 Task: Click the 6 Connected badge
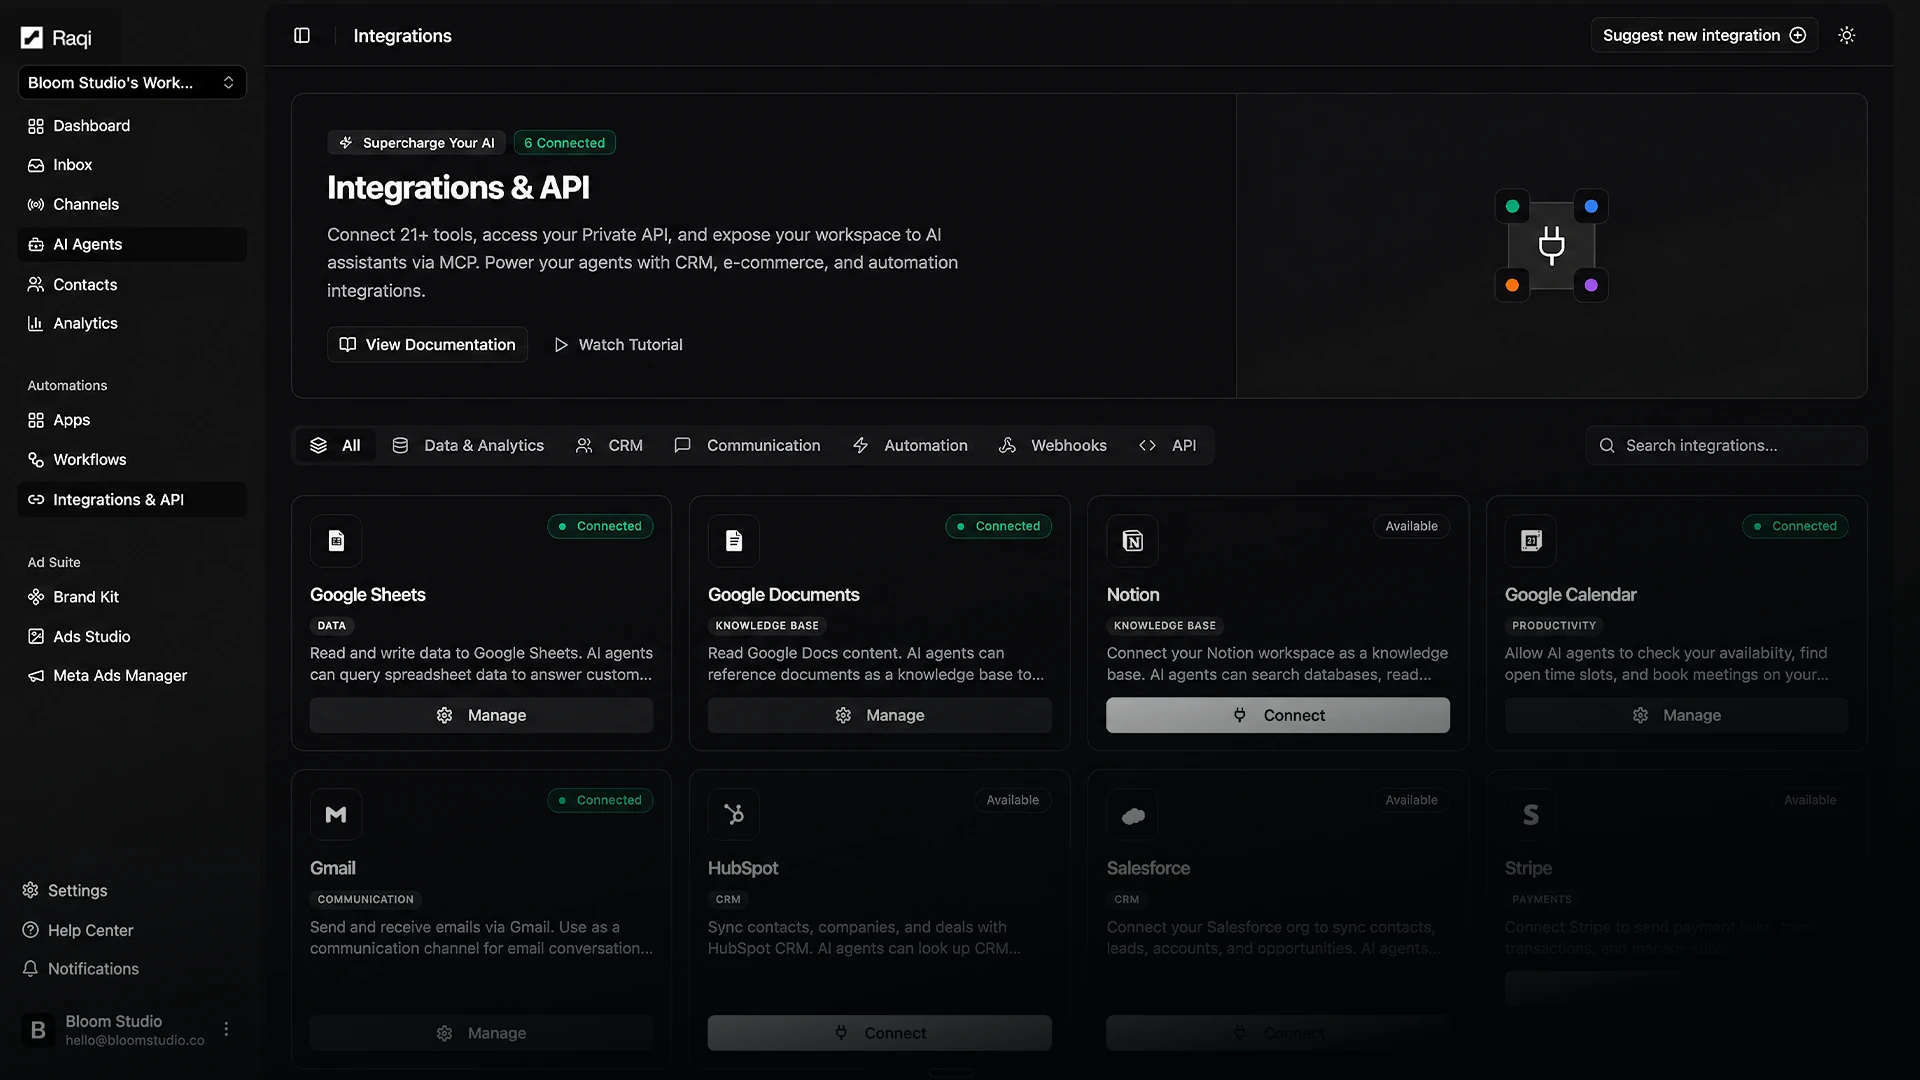565,143
